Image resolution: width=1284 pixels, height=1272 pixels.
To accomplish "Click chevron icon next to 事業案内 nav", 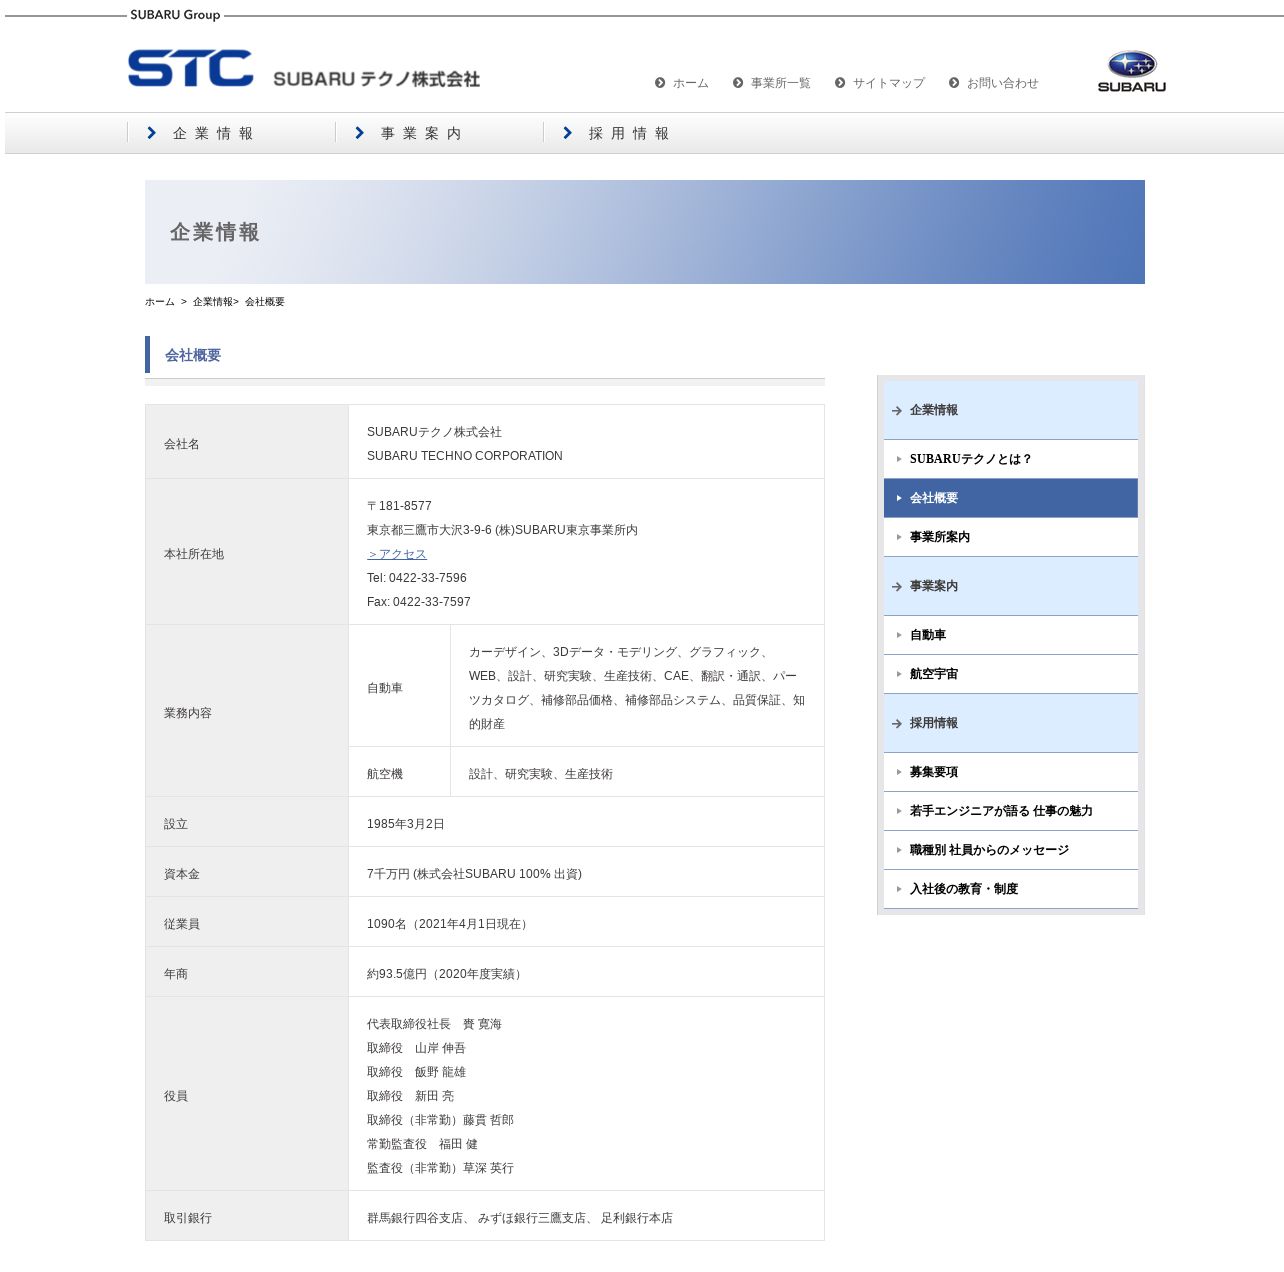I will pos(360,133).
